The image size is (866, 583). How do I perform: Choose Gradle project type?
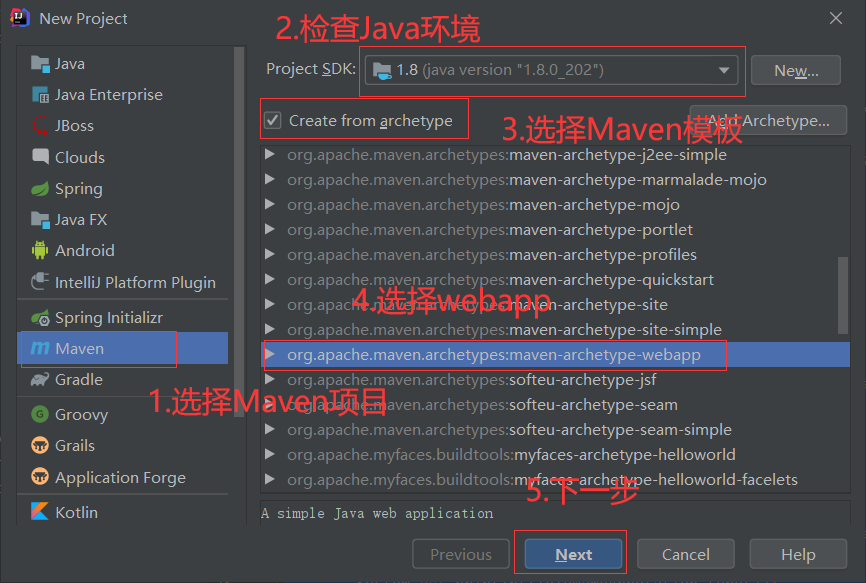click(x=125, y=380)
